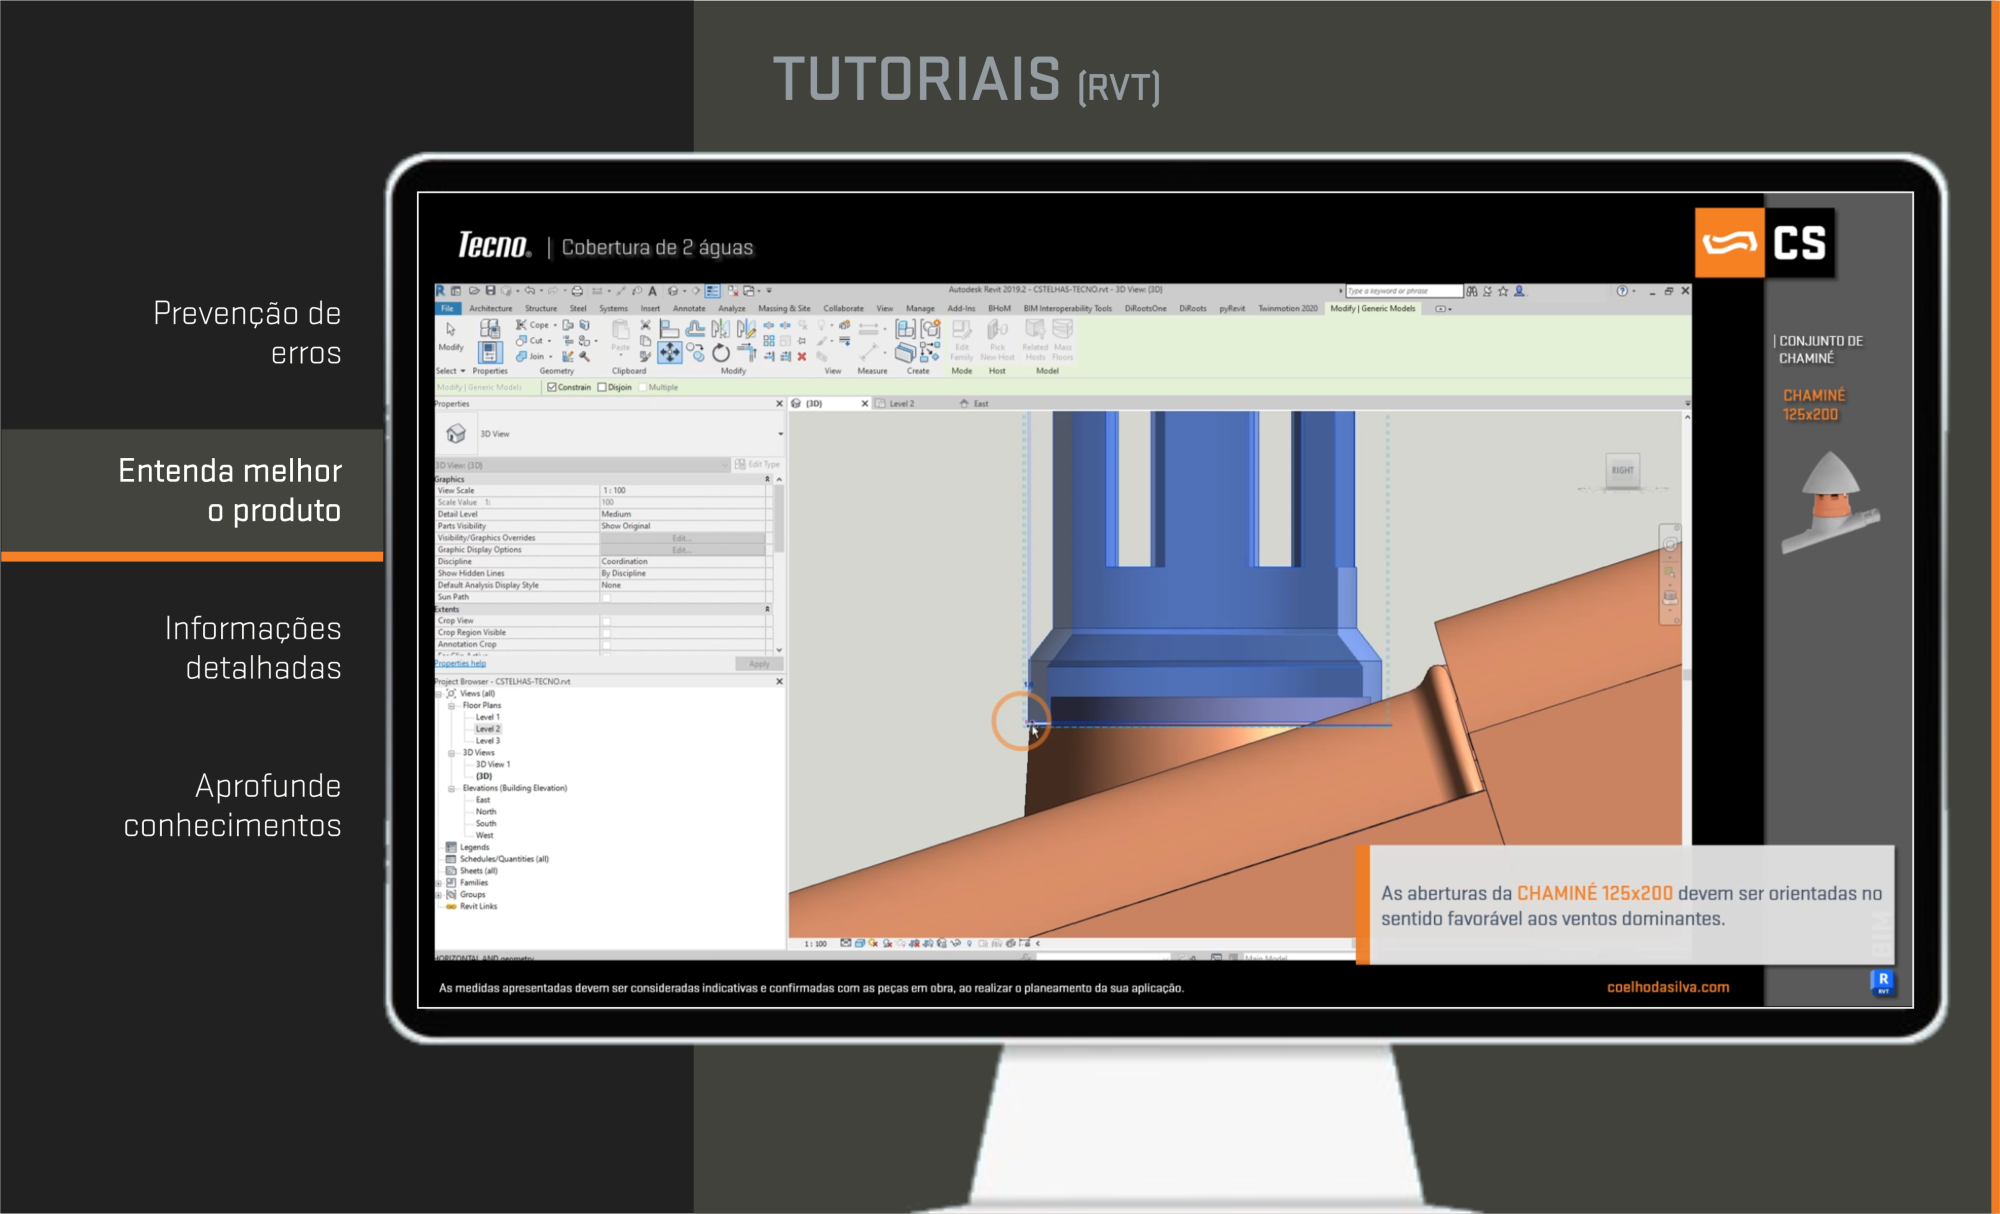Activate the Move tool in ribbon

(x=669, y=352)
